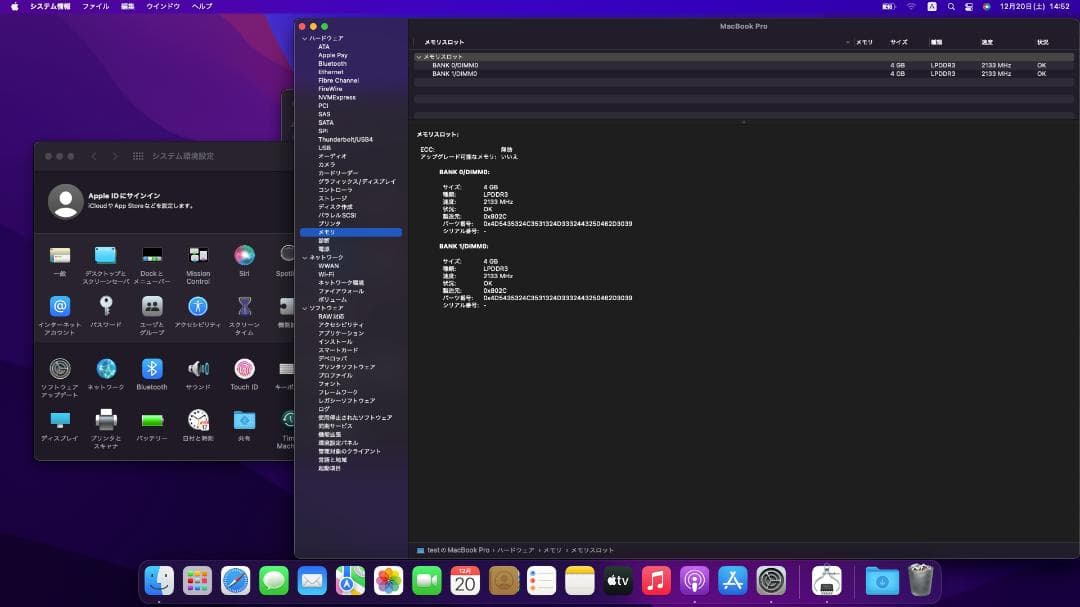Screen dimensions: 1080x607
Task: Click the Wi-Fi icon in the menu bar
Action: (911, 7)
